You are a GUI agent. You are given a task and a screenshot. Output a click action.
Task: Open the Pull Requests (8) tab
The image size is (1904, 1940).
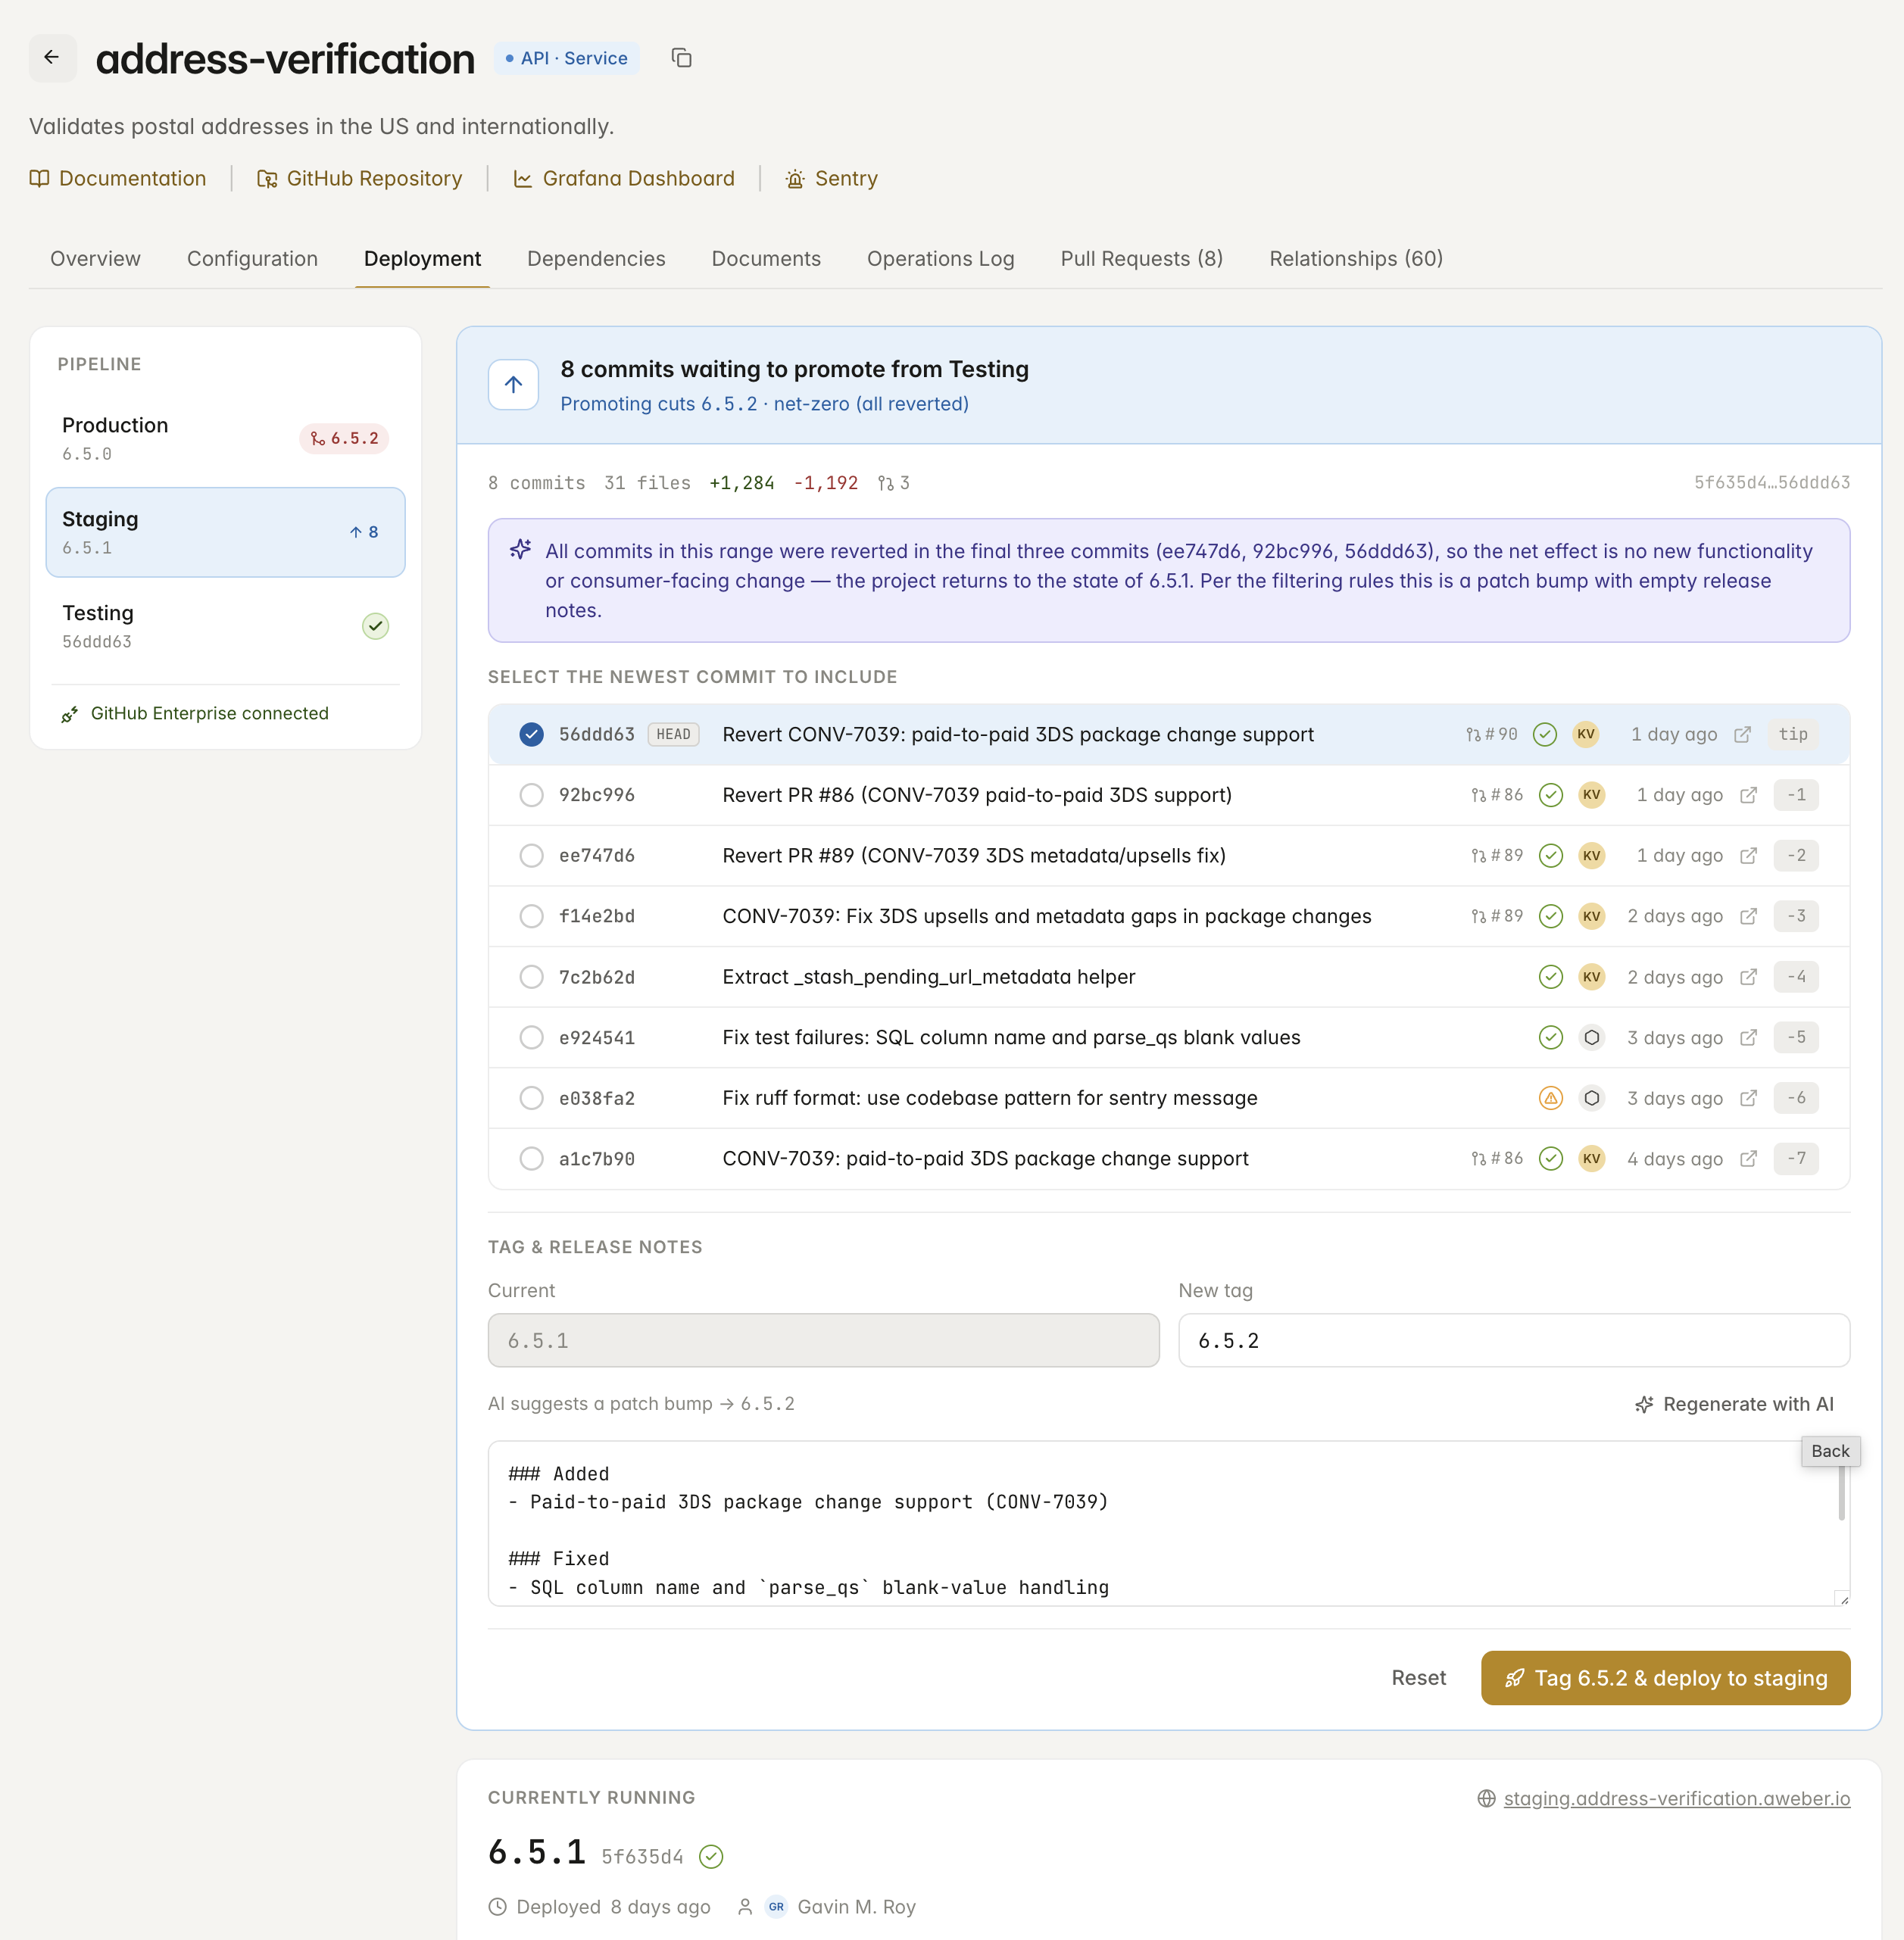[1141, 258]
